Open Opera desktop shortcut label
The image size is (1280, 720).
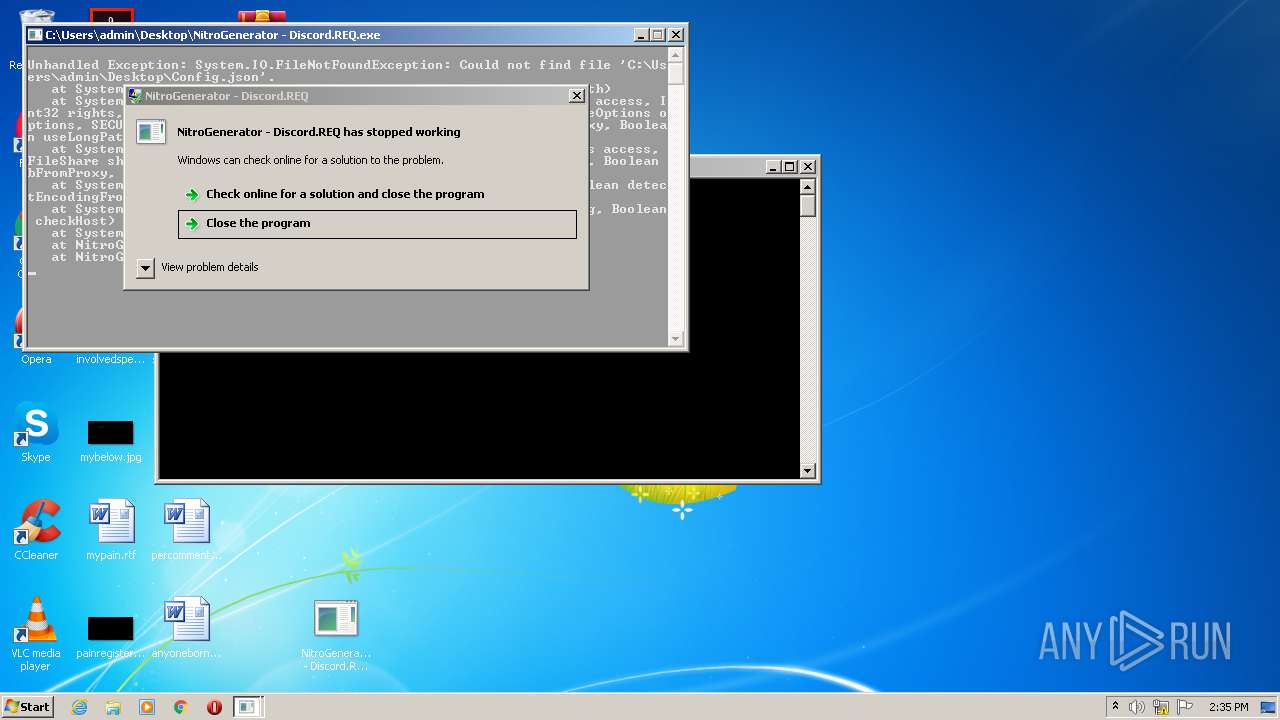click(x=36, y=359)
